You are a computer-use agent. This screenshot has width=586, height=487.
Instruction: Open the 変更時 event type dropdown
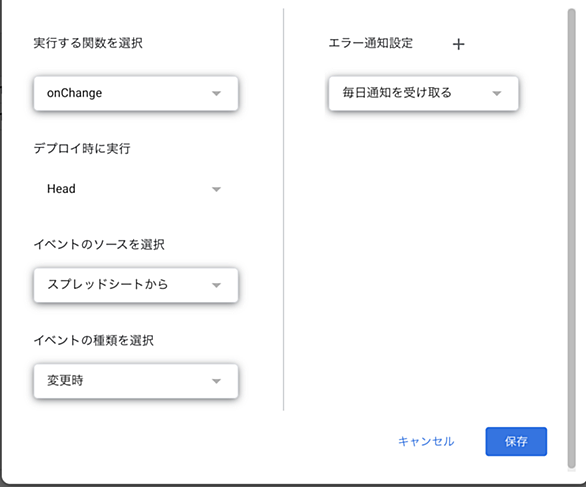point(136,381)
